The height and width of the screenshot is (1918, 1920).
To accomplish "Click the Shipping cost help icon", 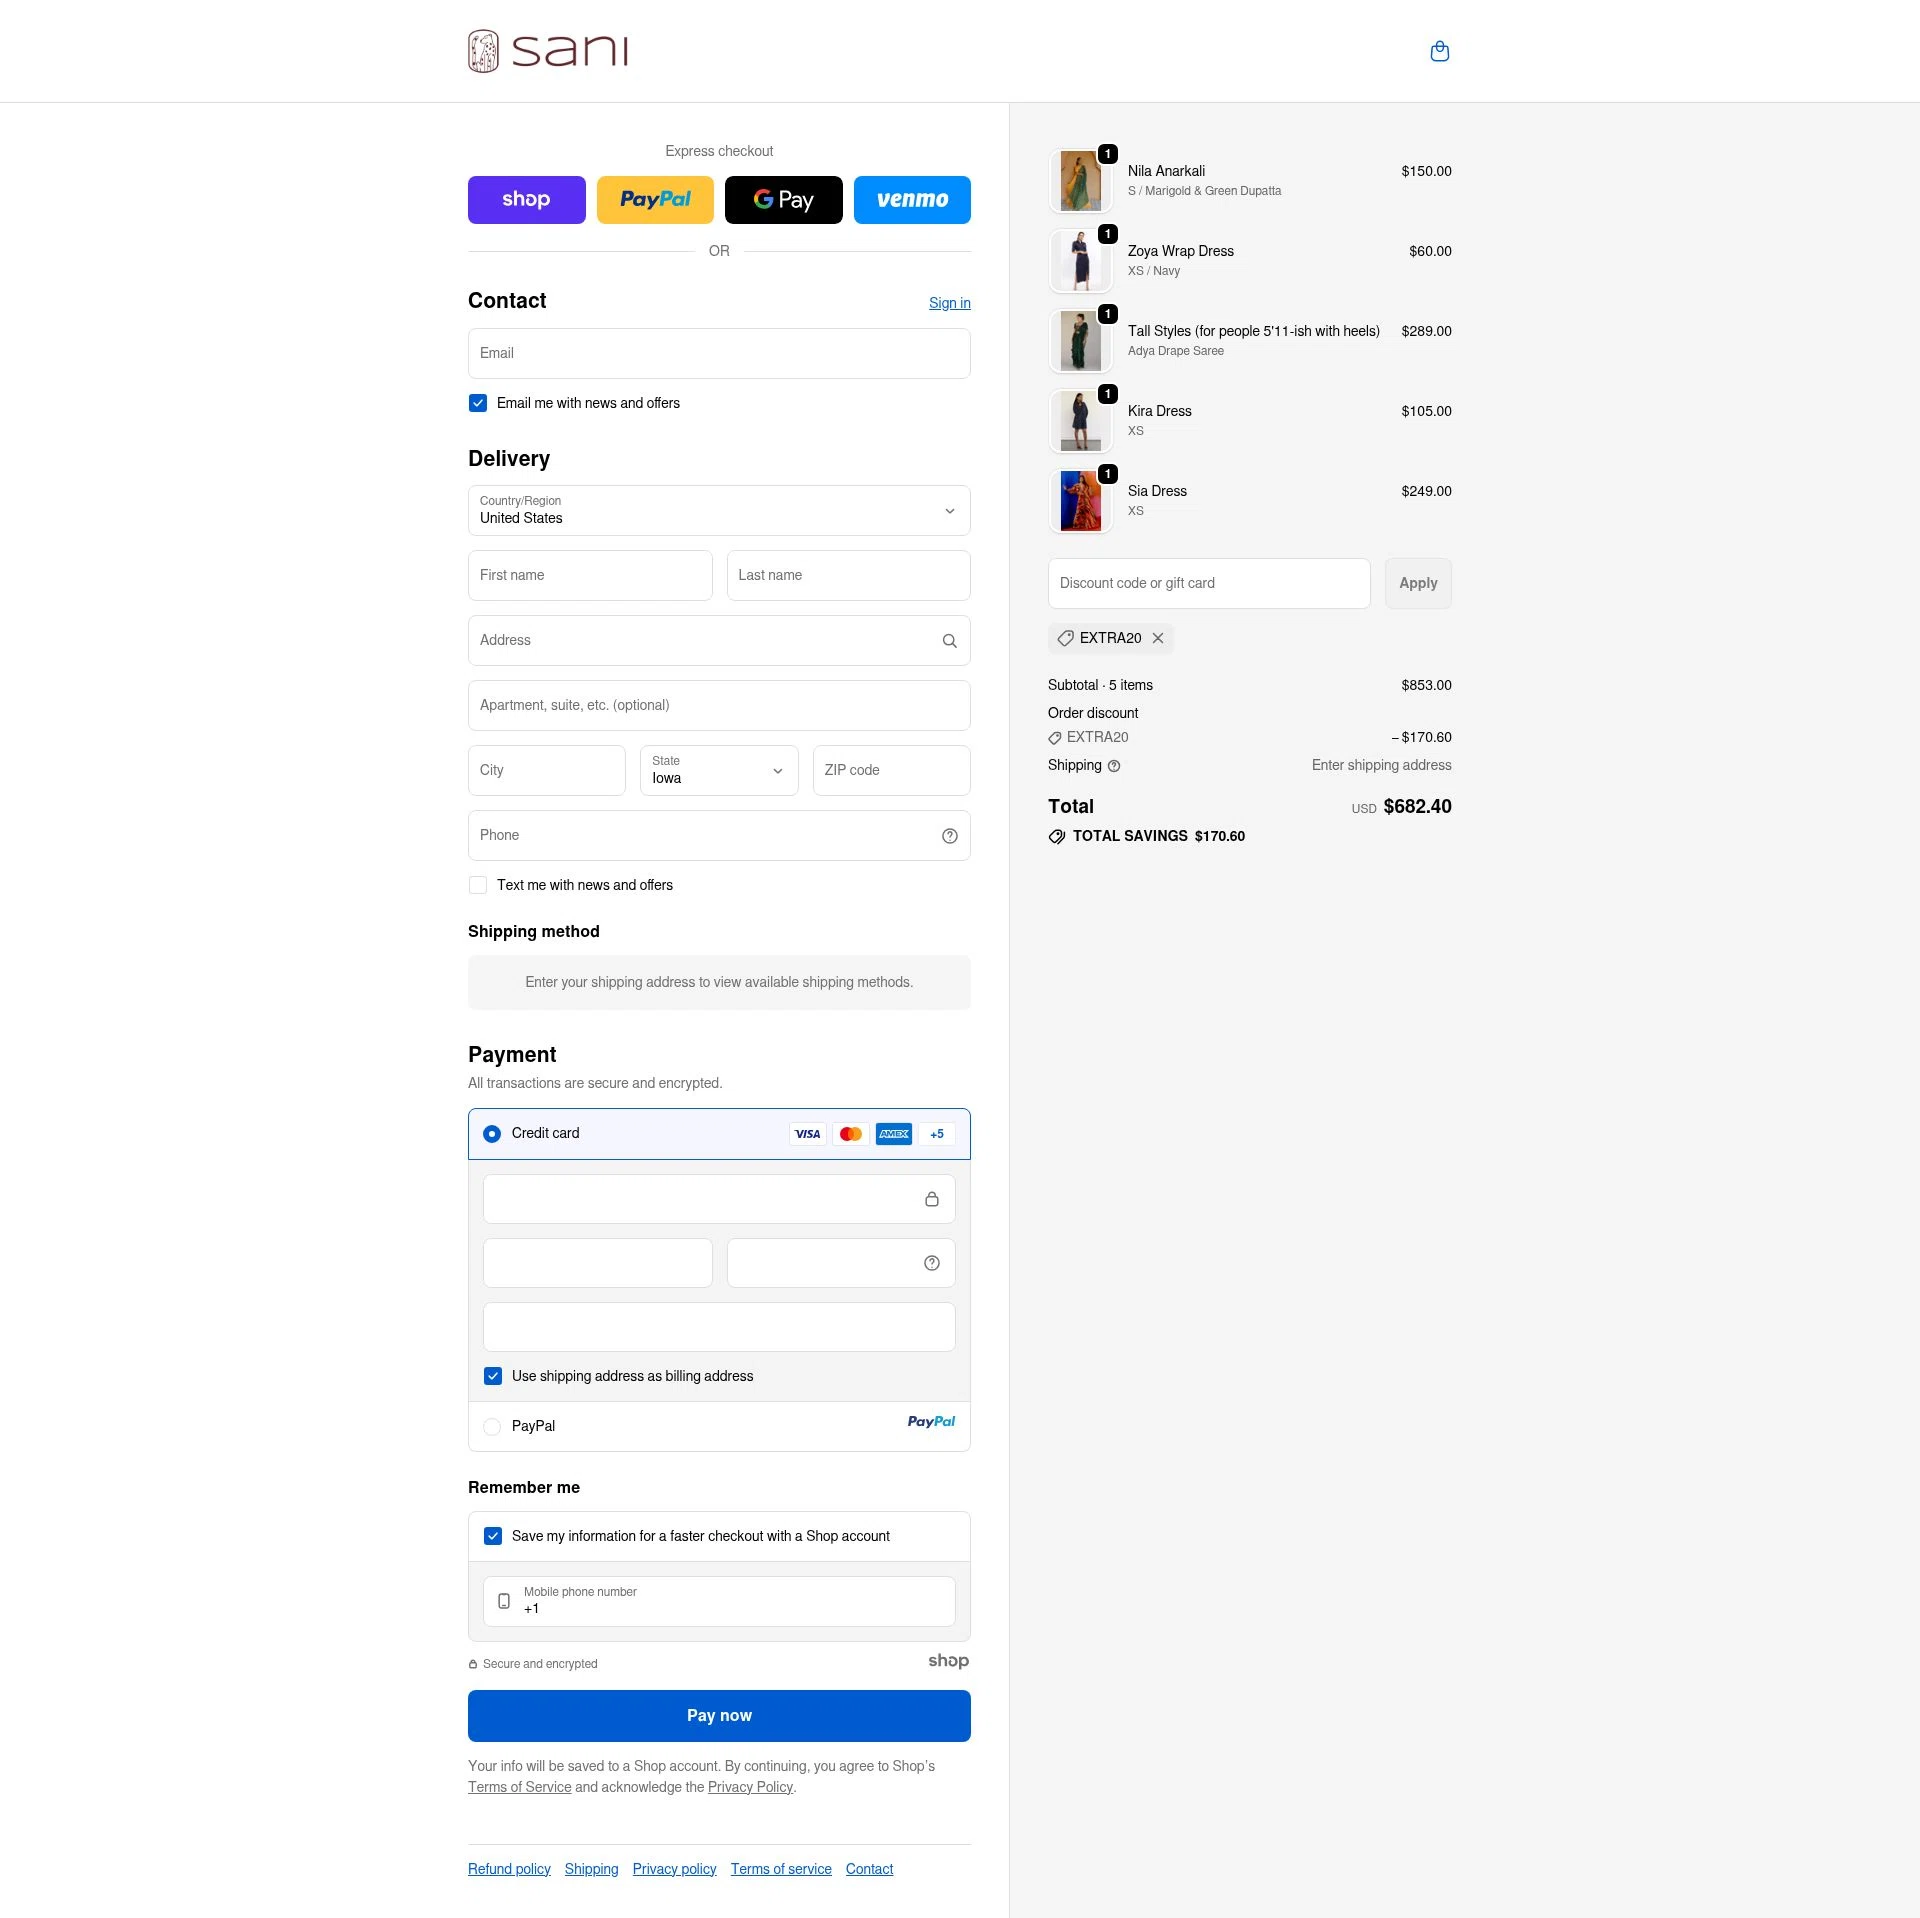I will point(1114,765).
